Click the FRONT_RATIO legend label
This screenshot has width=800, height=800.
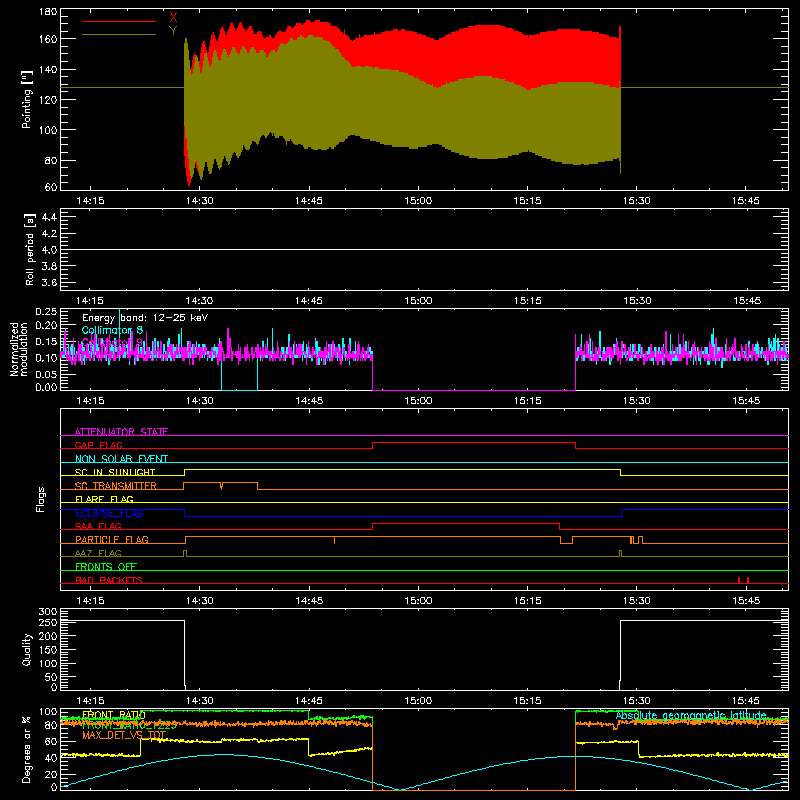(114, 715)
